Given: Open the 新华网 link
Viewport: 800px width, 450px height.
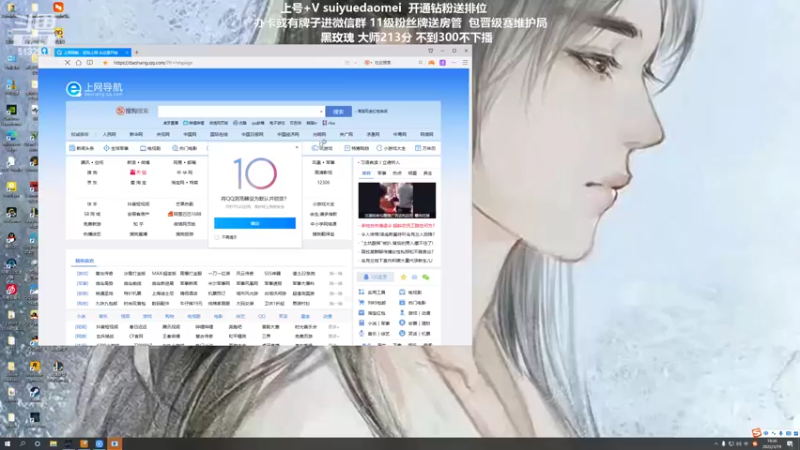Looking at the screenshot, I should [x=136, y=135].
